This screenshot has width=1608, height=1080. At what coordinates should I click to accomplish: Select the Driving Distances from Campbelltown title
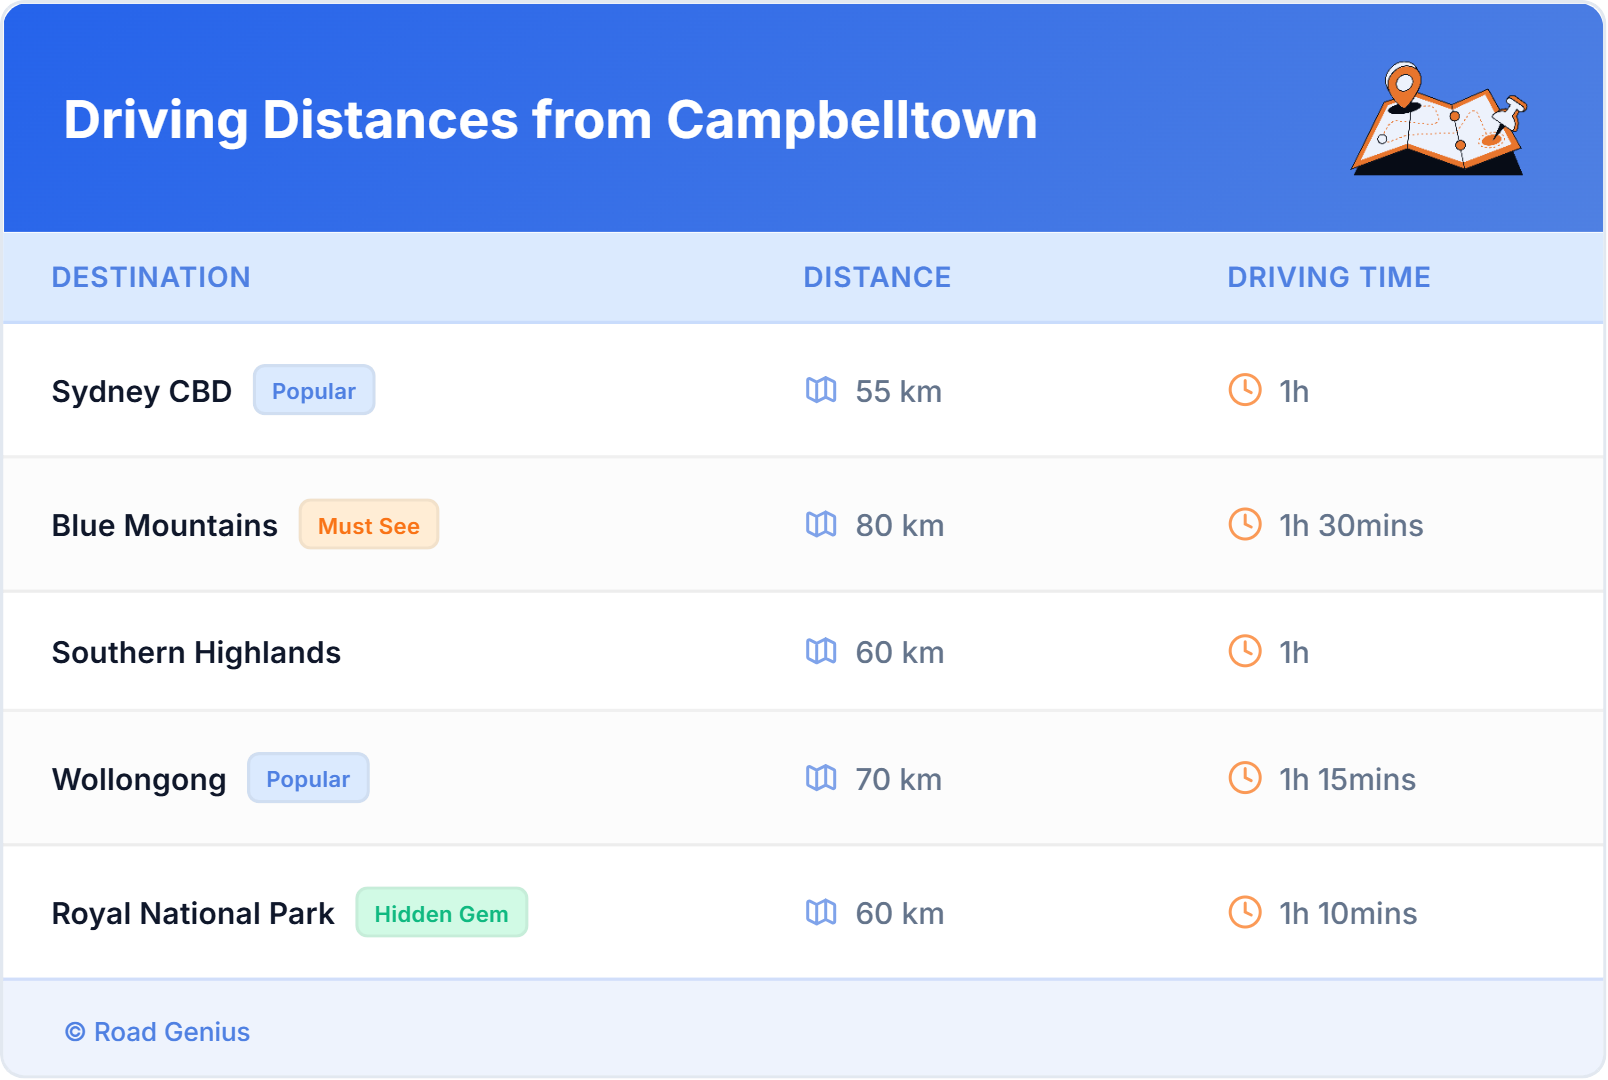(550, 120)
